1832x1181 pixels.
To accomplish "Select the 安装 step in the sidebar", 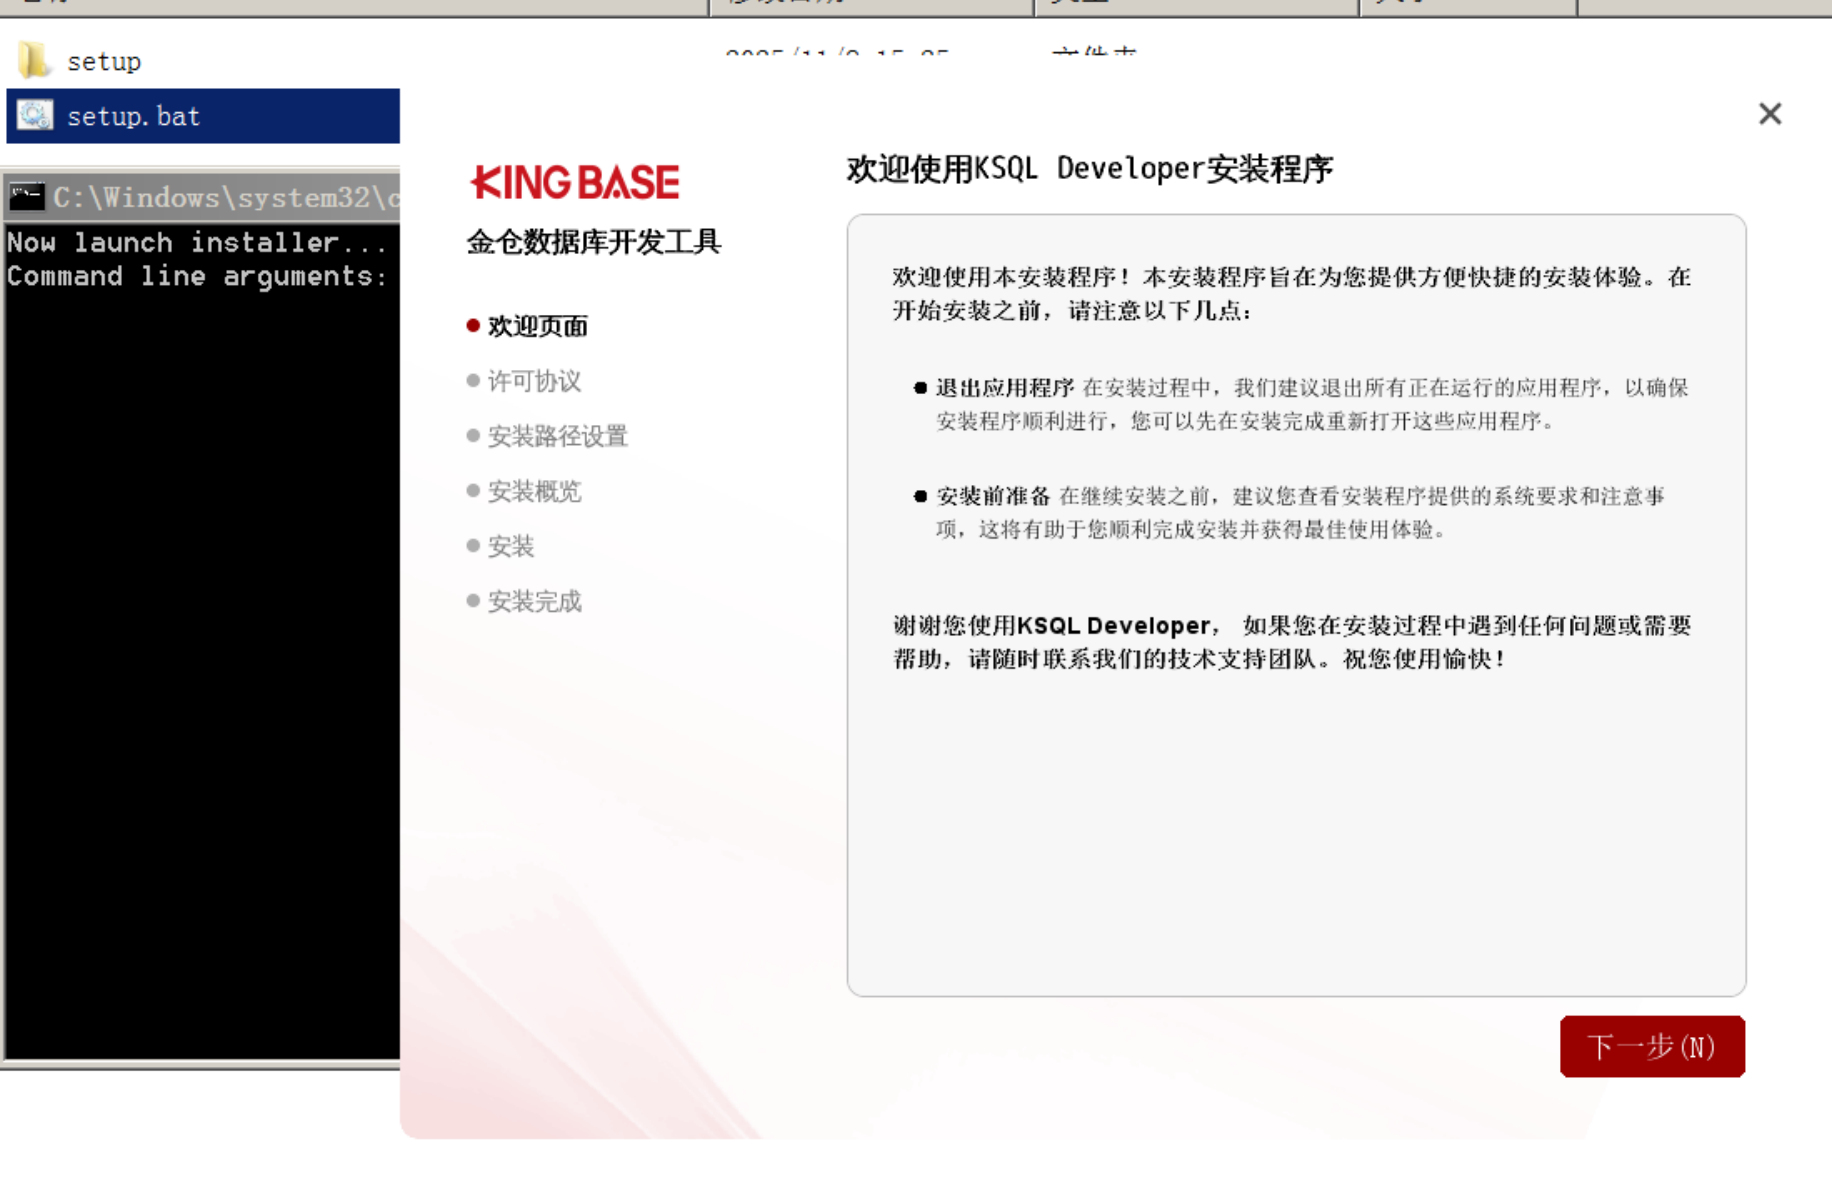I will click(x=510, y=546).
